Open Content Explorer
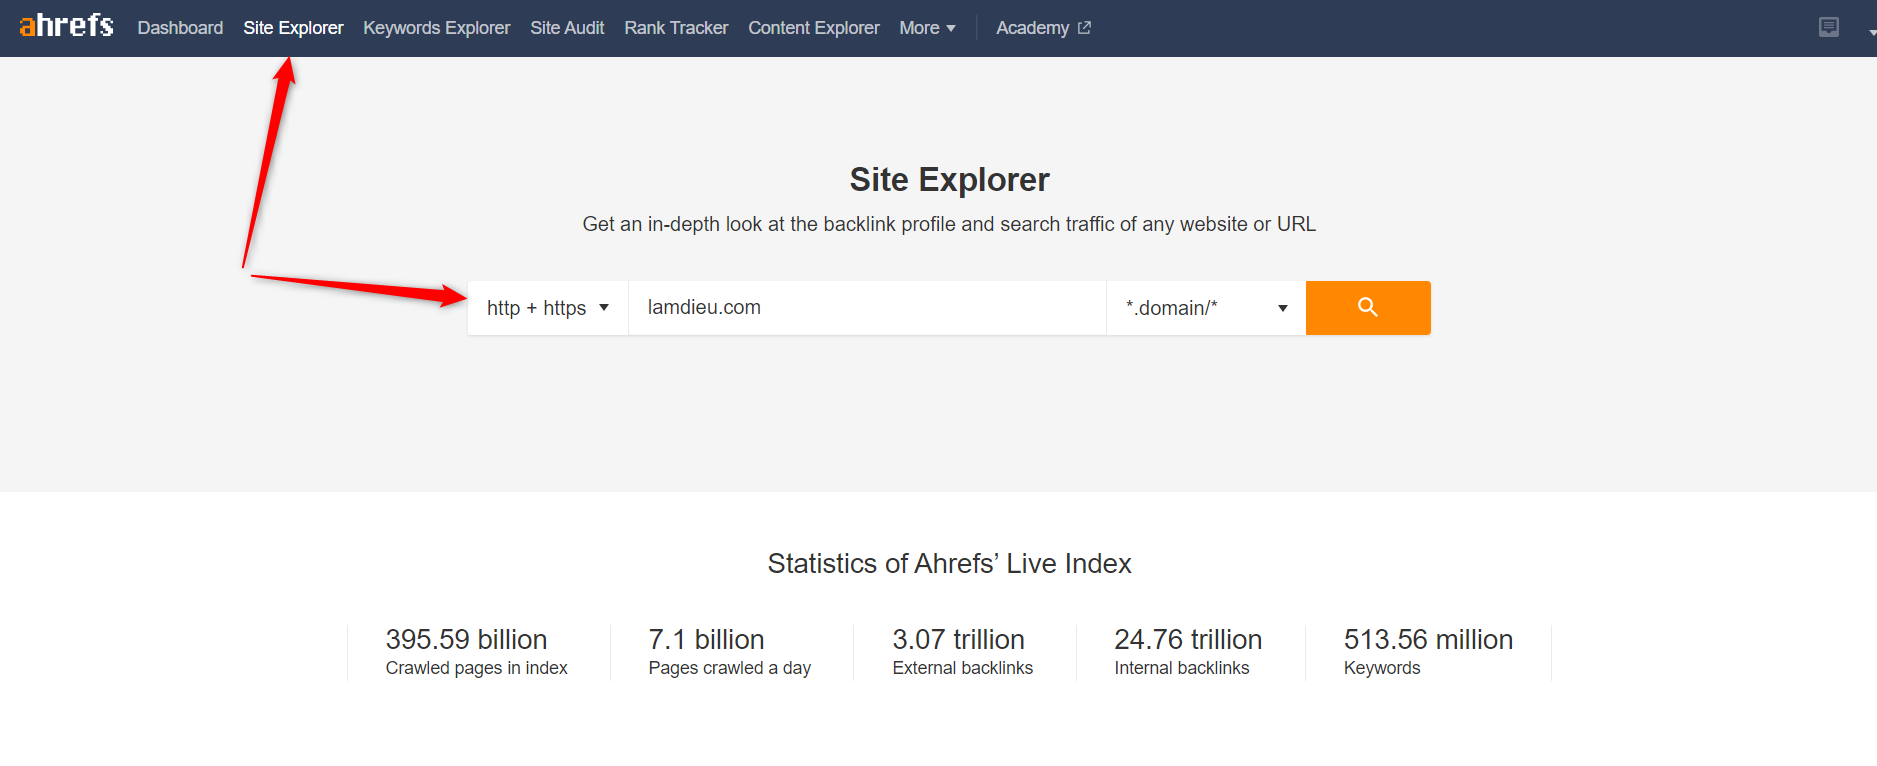Image resolution: width=1877 pixels, height=766 pixels. [814, 28]
